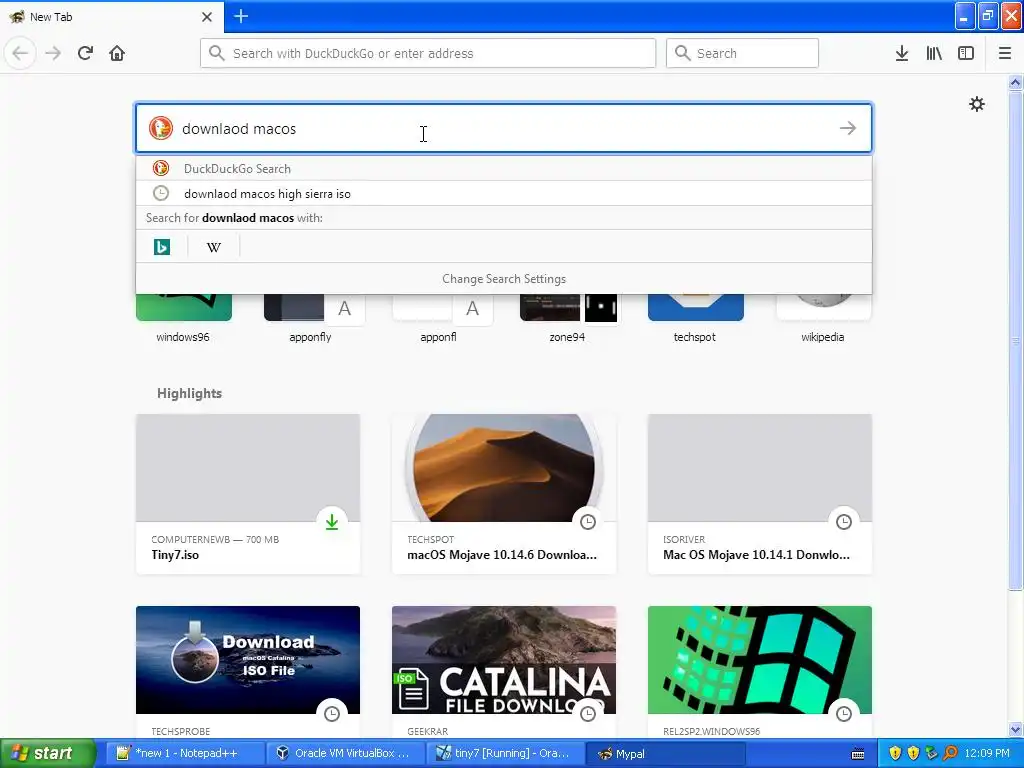Switch to Oracle VM VirtualBox in the taskbar
Image resolution: width=1024 pixels, height=768 pixels.
(x=345, y=753)
